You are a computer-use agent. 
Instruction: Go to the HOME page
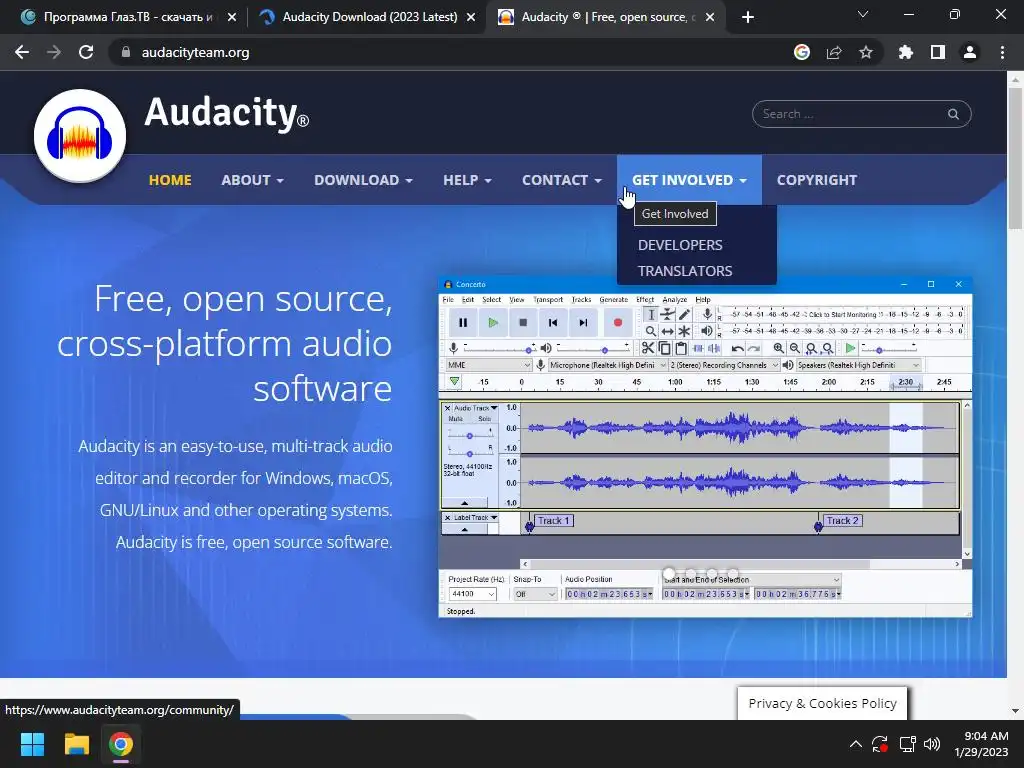[170, 180]
